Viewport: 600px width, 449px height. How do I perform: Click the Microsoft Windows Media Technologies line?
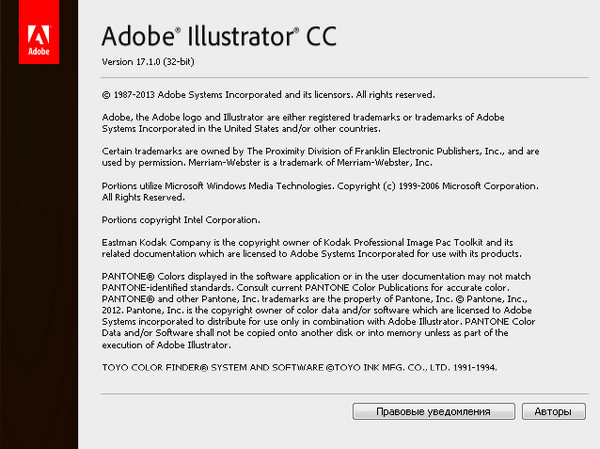pyautogui.click(x=320, y=187)
